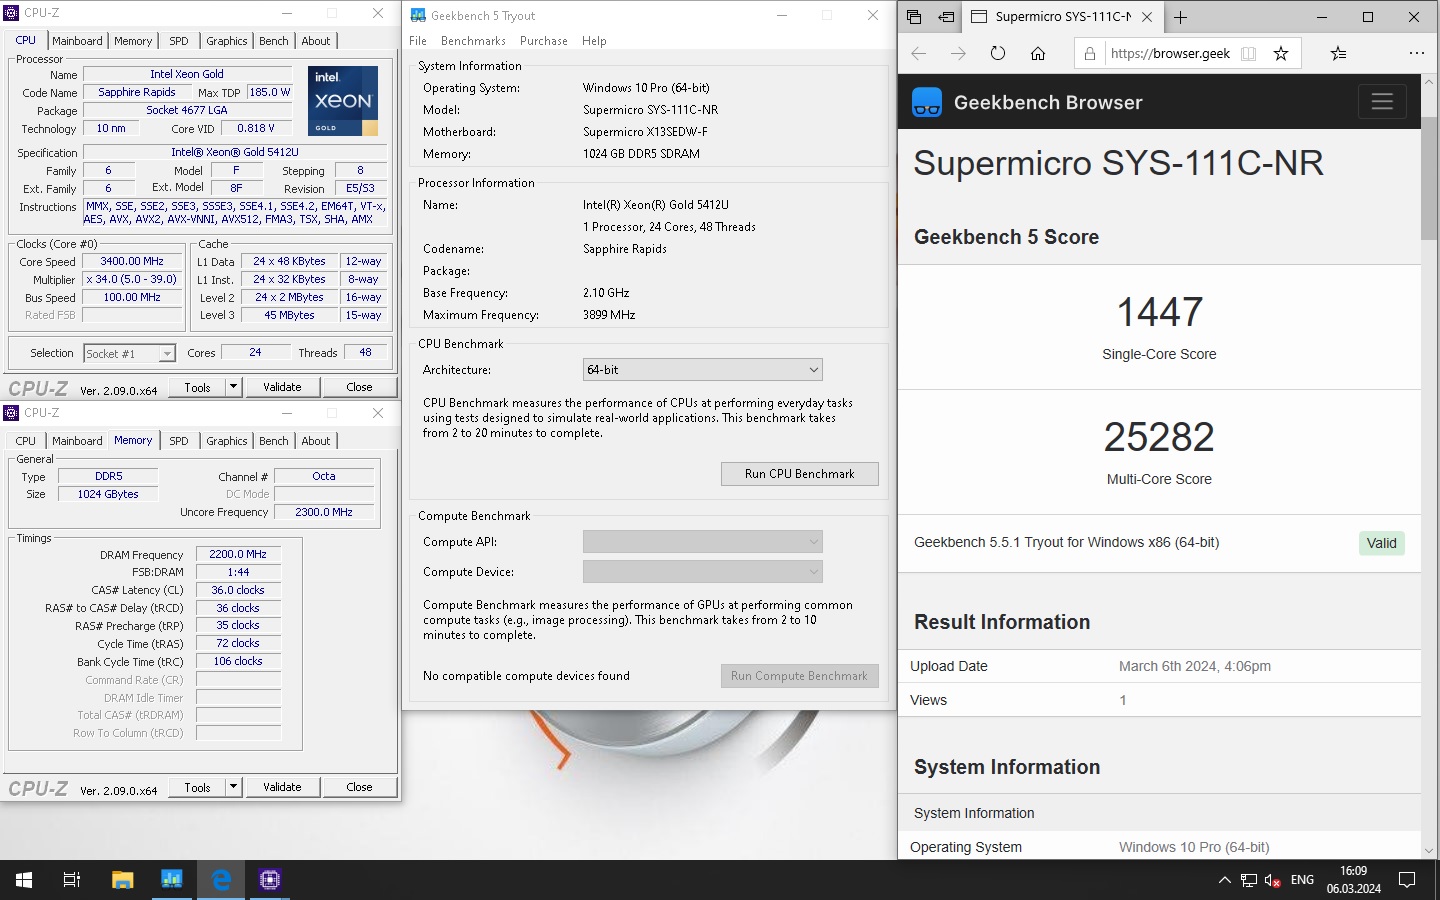This screenshot has width=1440, height=900.
Task: Open SPD tab in upper CPU-Z
Action: [179, 41]
